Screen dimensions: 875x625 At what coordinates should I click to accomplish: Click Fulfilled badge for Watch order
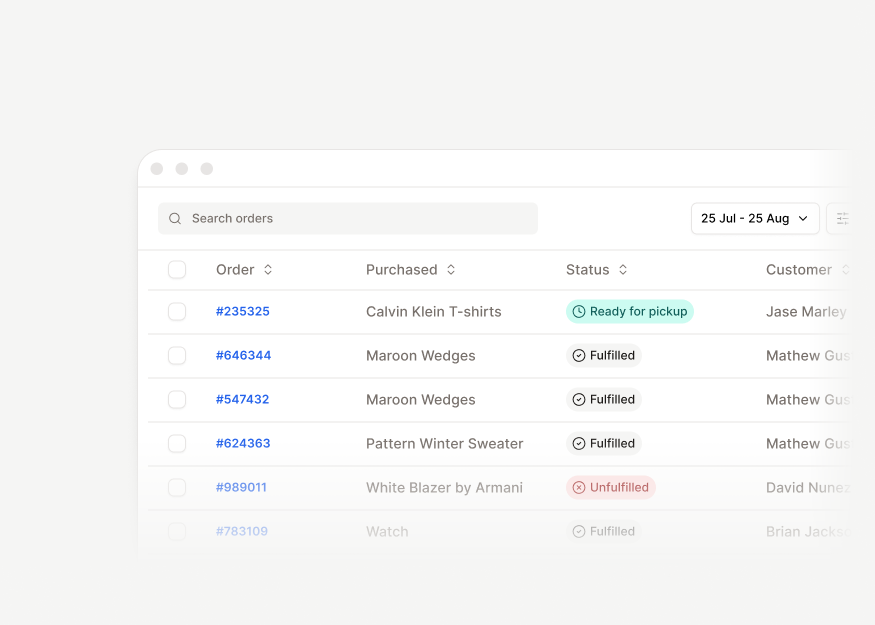pyautogui.click(x=604, y=531)
